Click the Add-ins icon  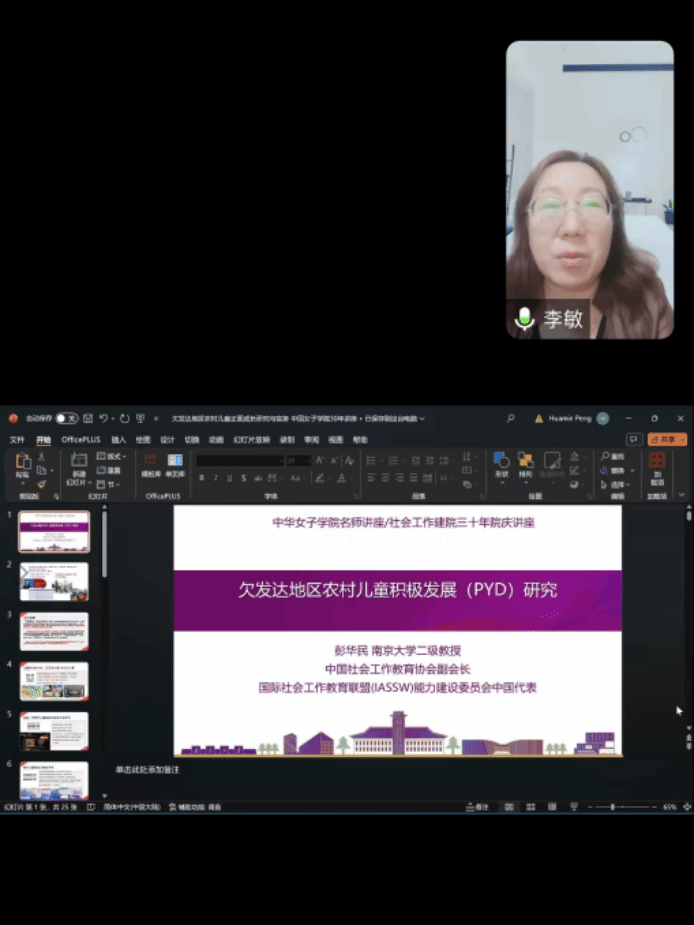pos(657,463)
